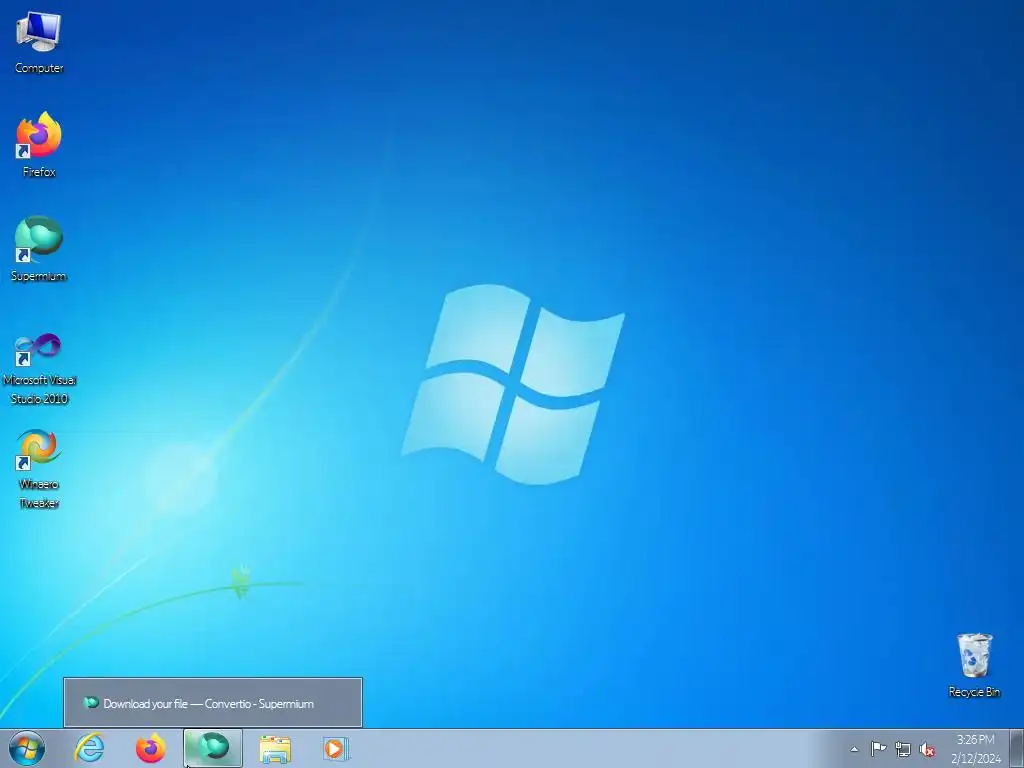Open the network status tray icon
Viewport: 1024px width, 768px height.
click(x=903, y=749)
